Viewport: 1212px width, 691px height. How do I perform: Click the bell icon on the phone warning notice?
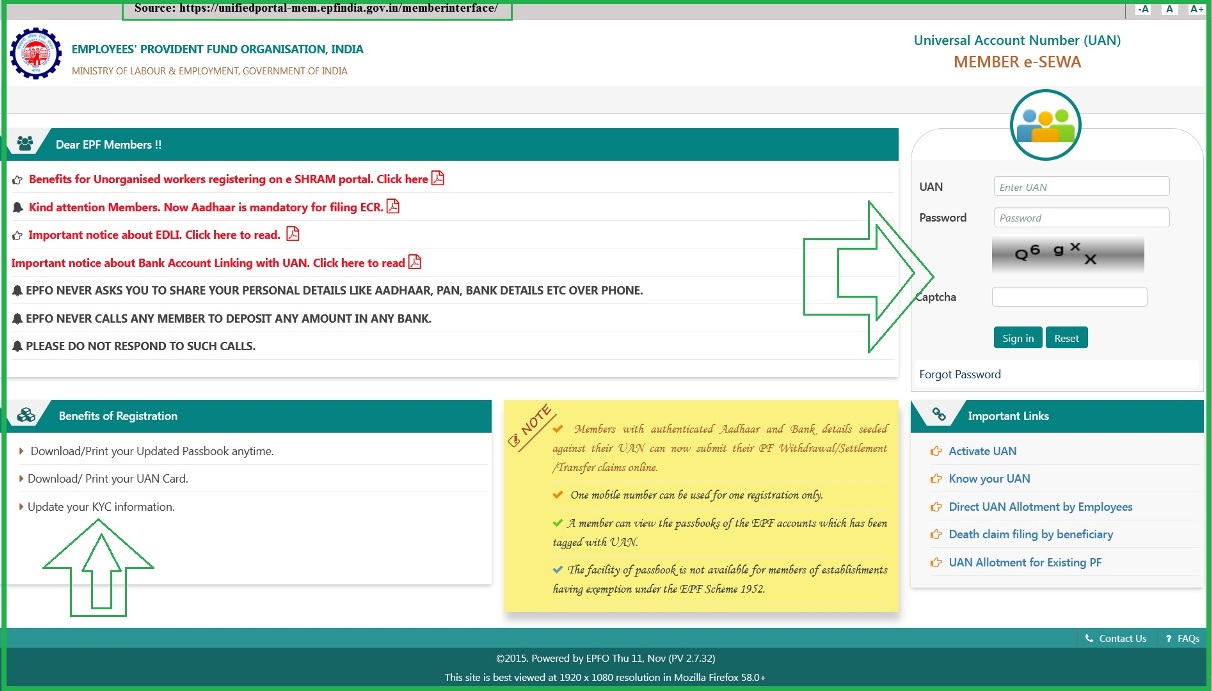[17, 290]
